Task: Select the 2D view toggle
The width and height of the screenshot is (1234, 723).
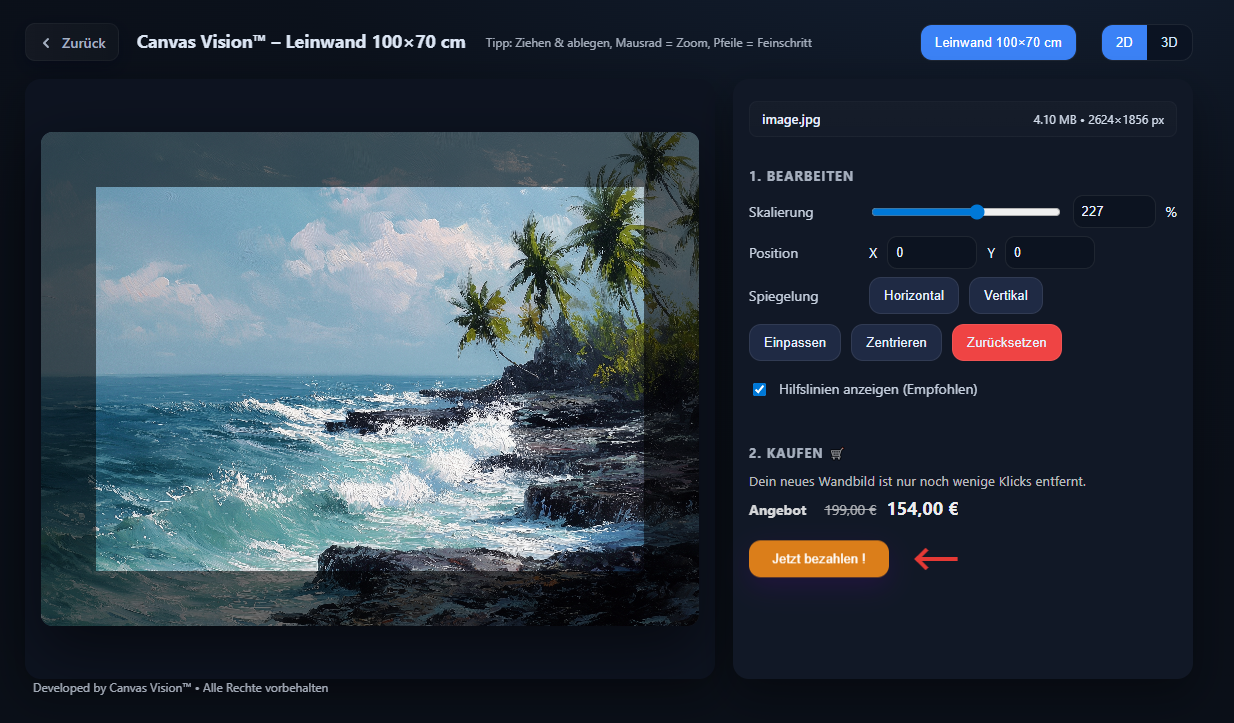Action: [x=1123, y=42]
